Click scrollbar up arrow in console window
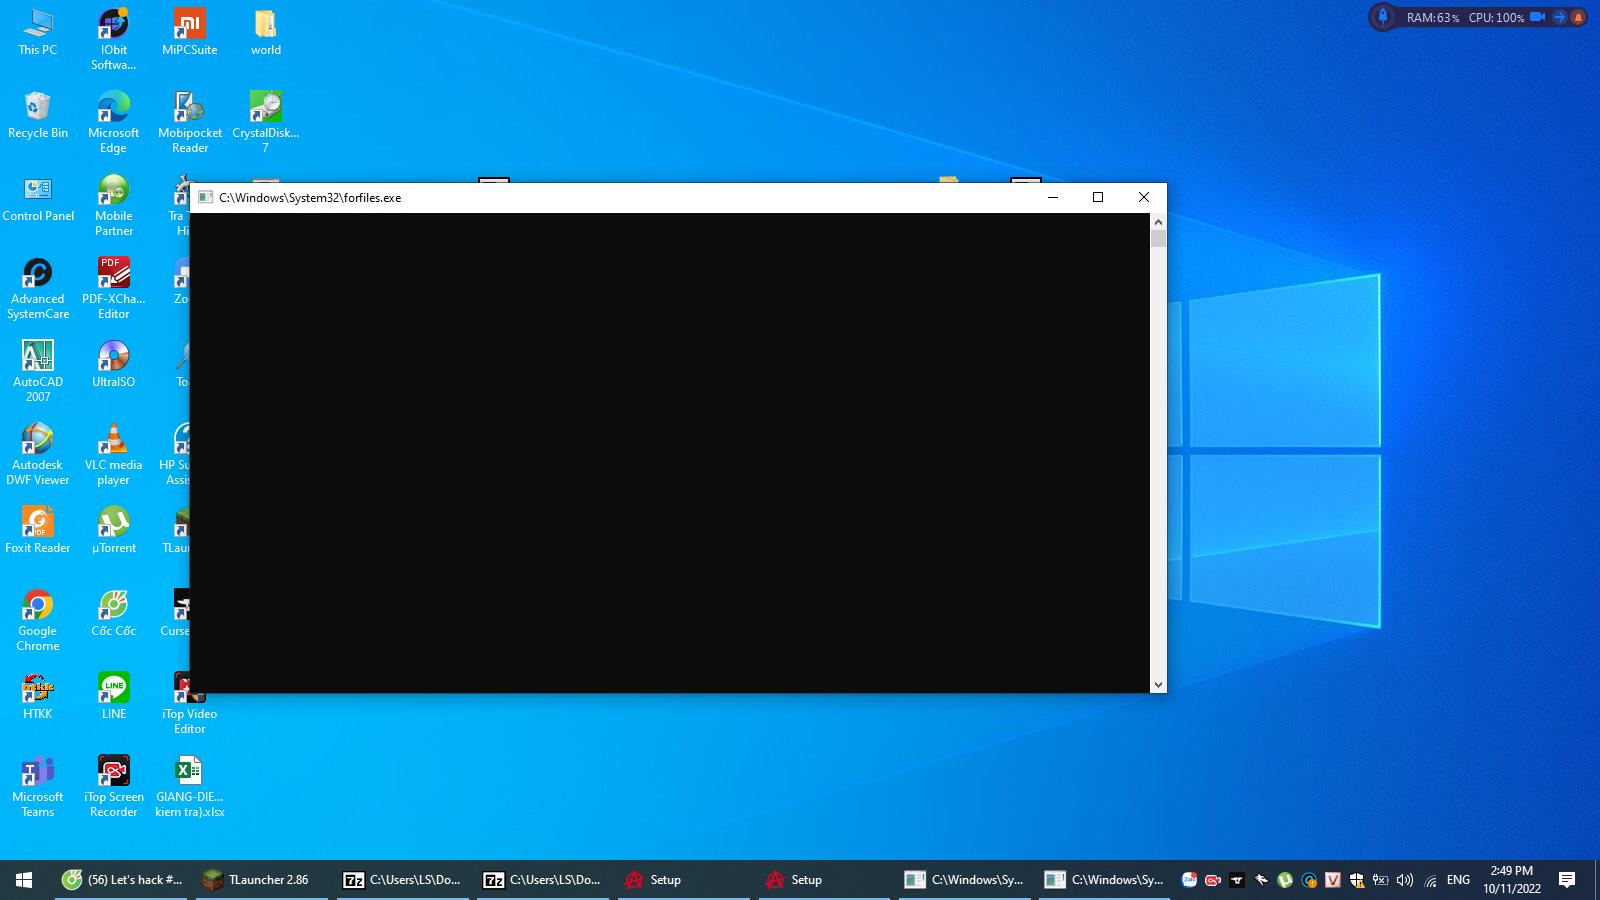Viewport: 1600px width, 900px height. (1158, 222)
